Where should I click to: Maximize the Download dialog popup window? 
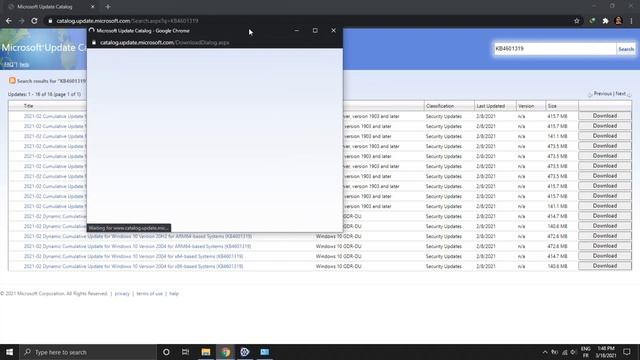coord(315,31)
